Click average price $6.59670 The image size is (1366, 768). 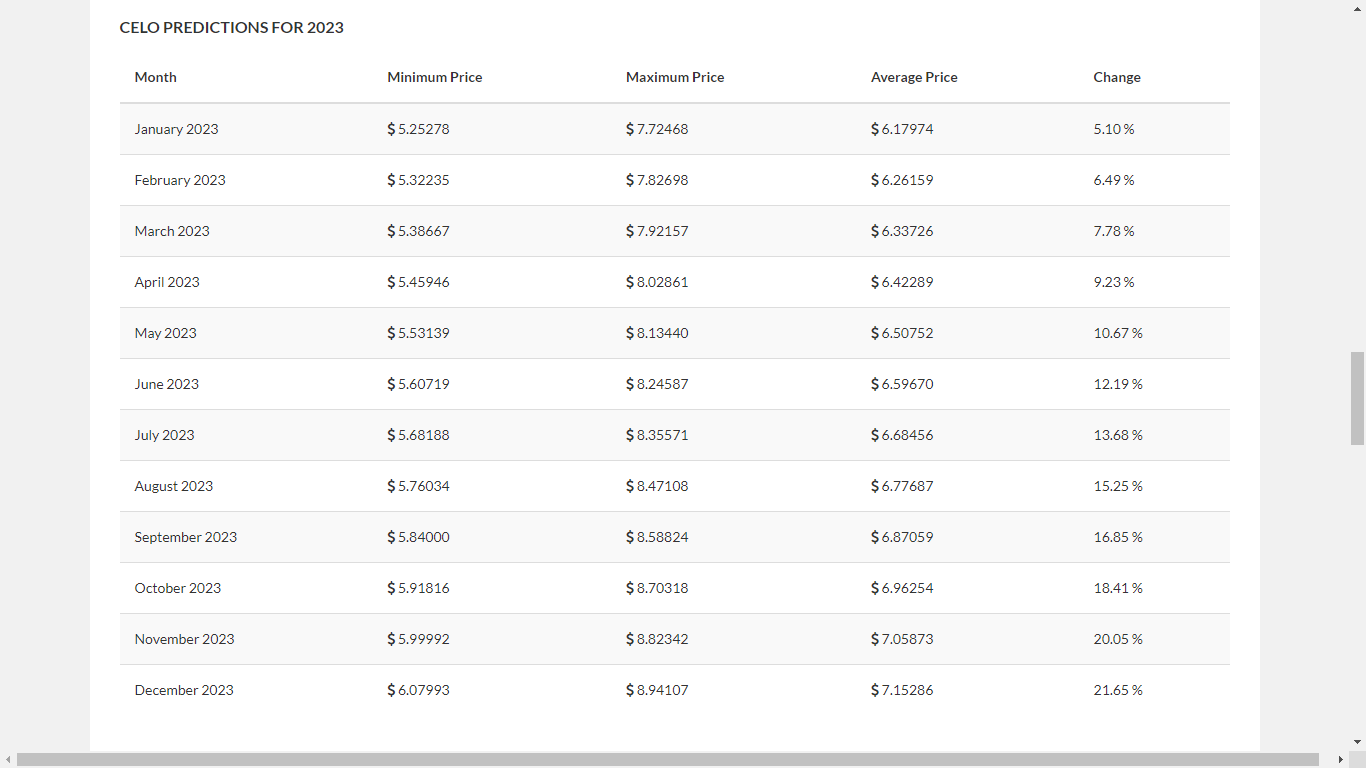tap(902, 384)
